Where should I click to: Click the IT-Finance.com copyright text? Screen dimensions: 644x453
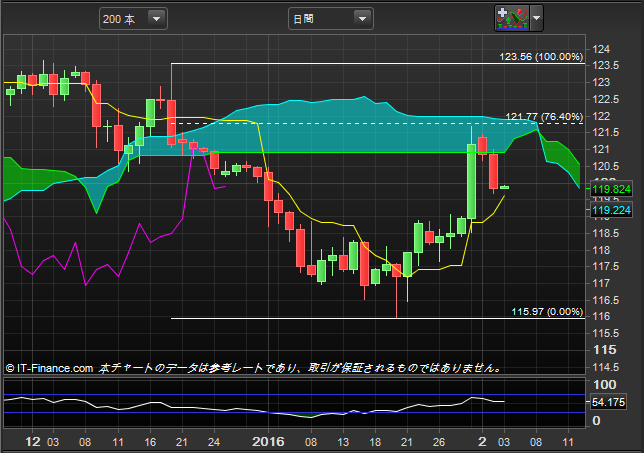[x=50, y=368]
